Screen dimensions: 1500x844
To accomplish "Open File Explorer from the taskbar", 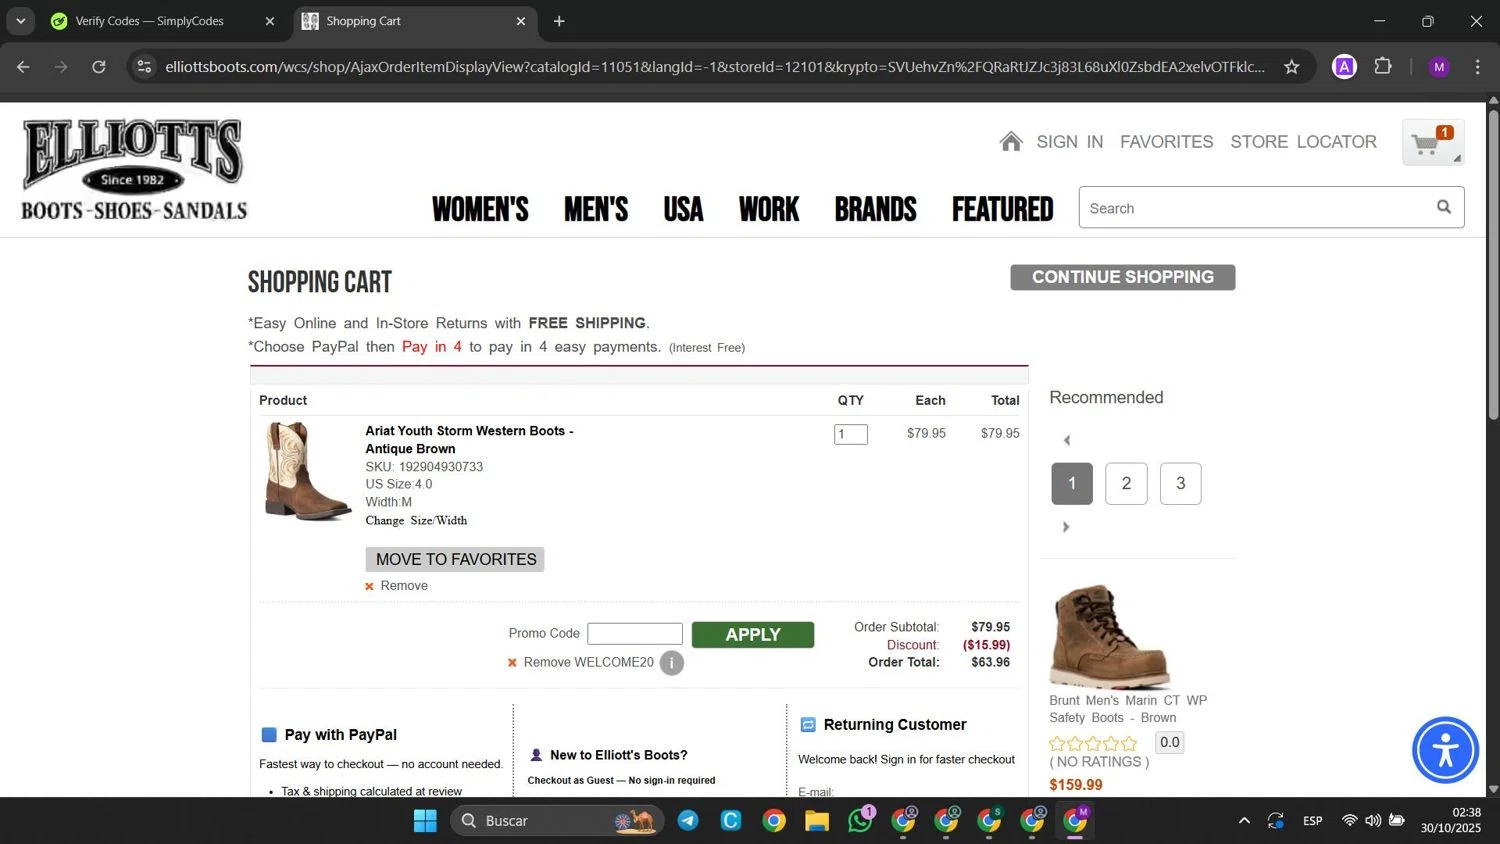I will click(817, 821).
